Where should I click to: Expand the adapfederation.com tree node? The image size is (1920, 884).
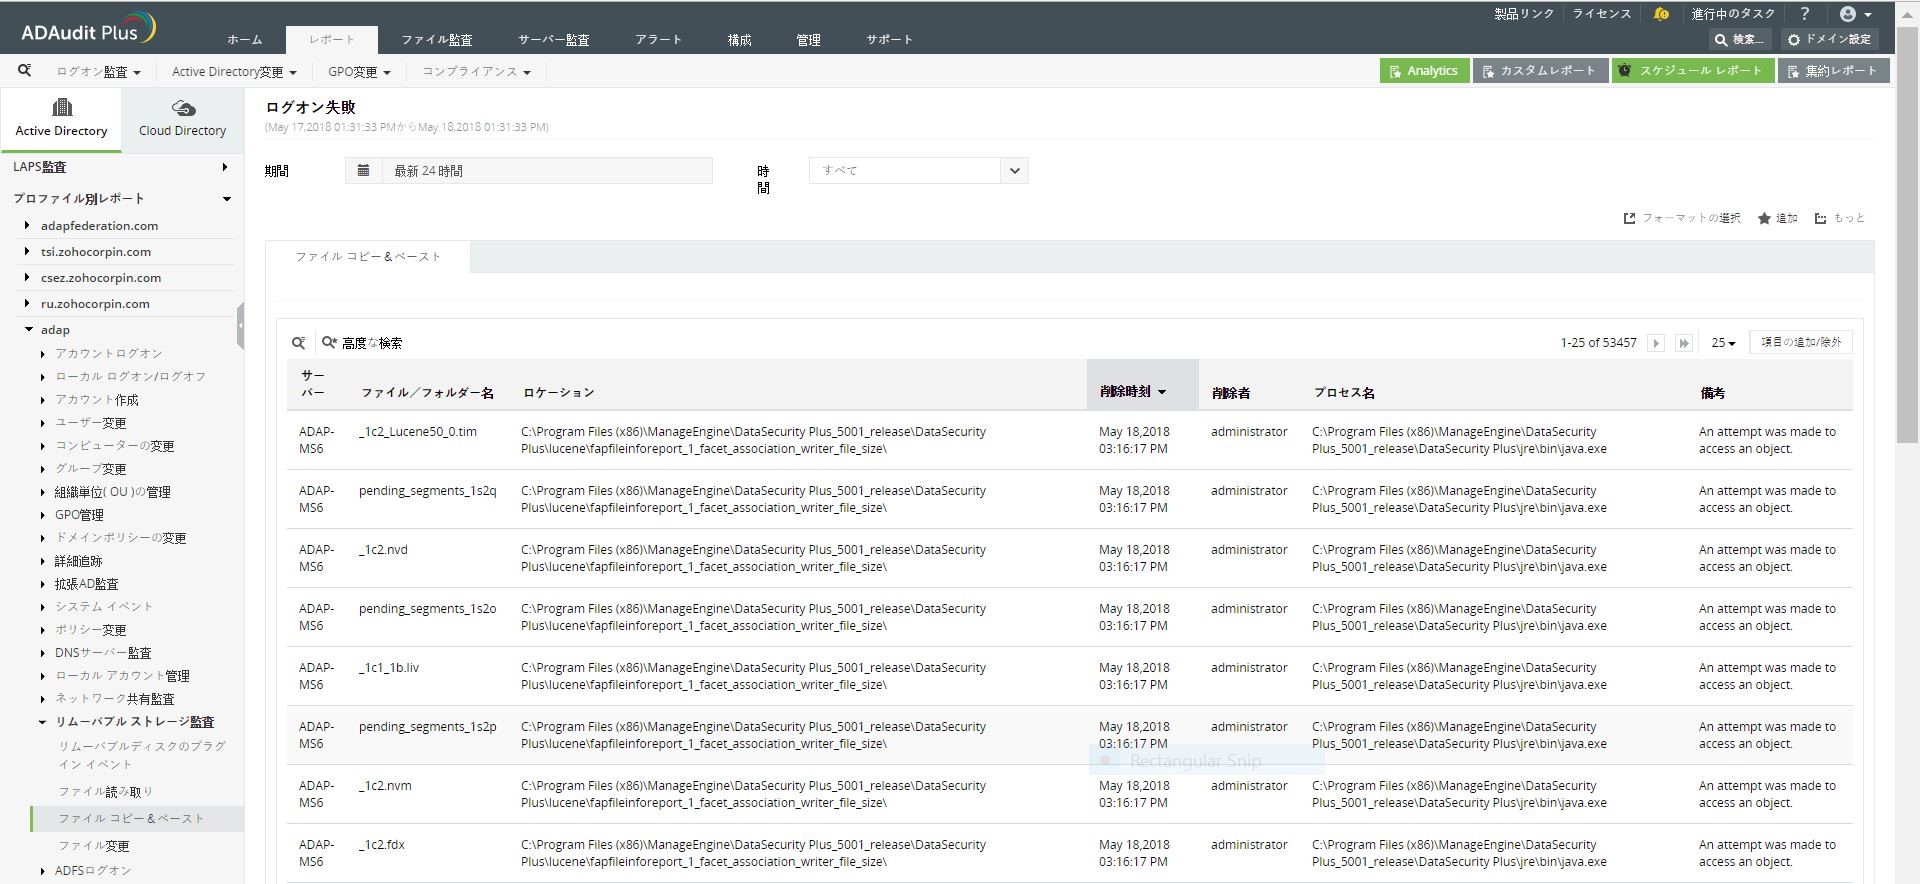click(27, 226)
